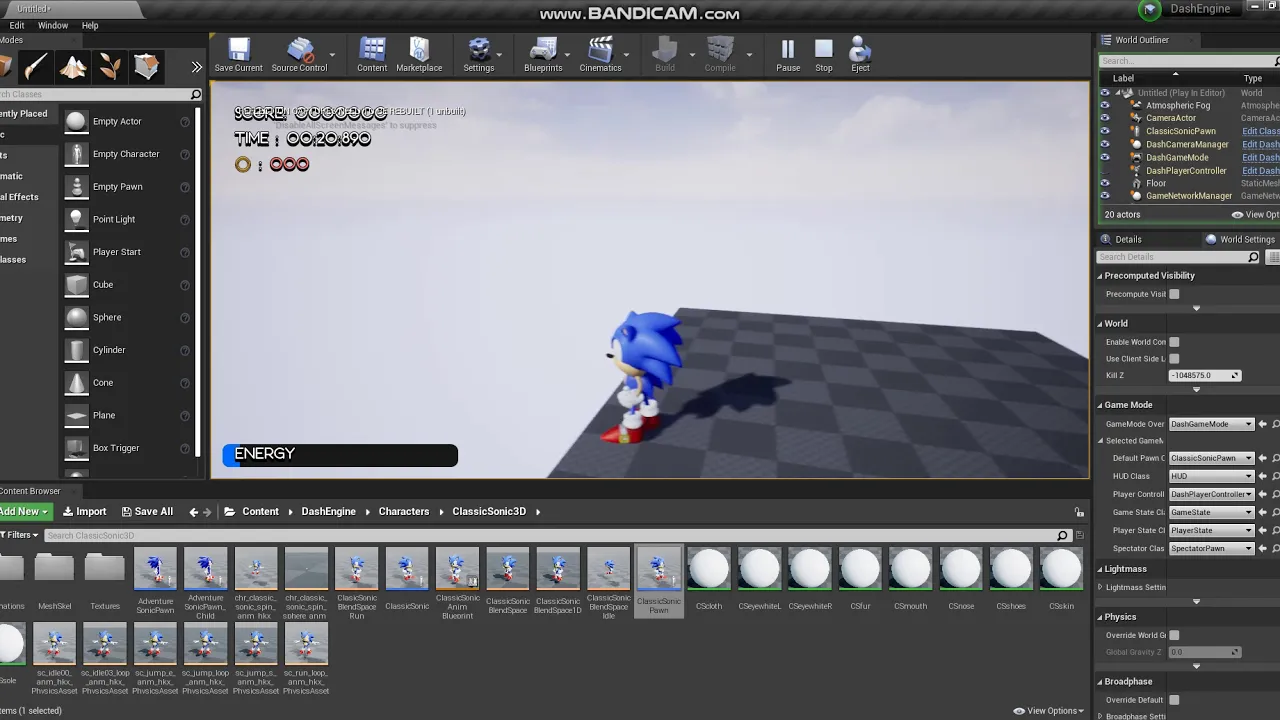The height and width of the screenshot is (720, 1280).
Task: Open the Marketplace toolbar icon
Action: pyautogui.click(x=419, y=55)
